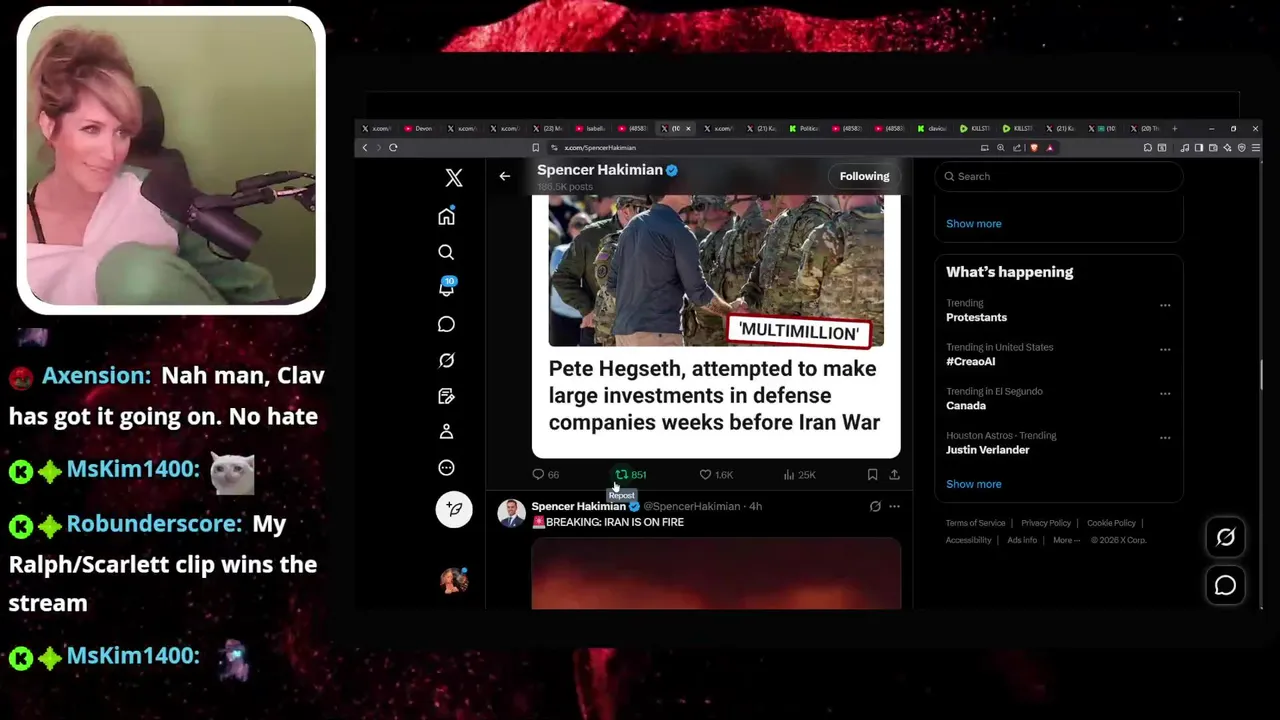Screen dimensions: 1280x720
Task: Click the streamer webcam overlay
Action: point(171,160)
